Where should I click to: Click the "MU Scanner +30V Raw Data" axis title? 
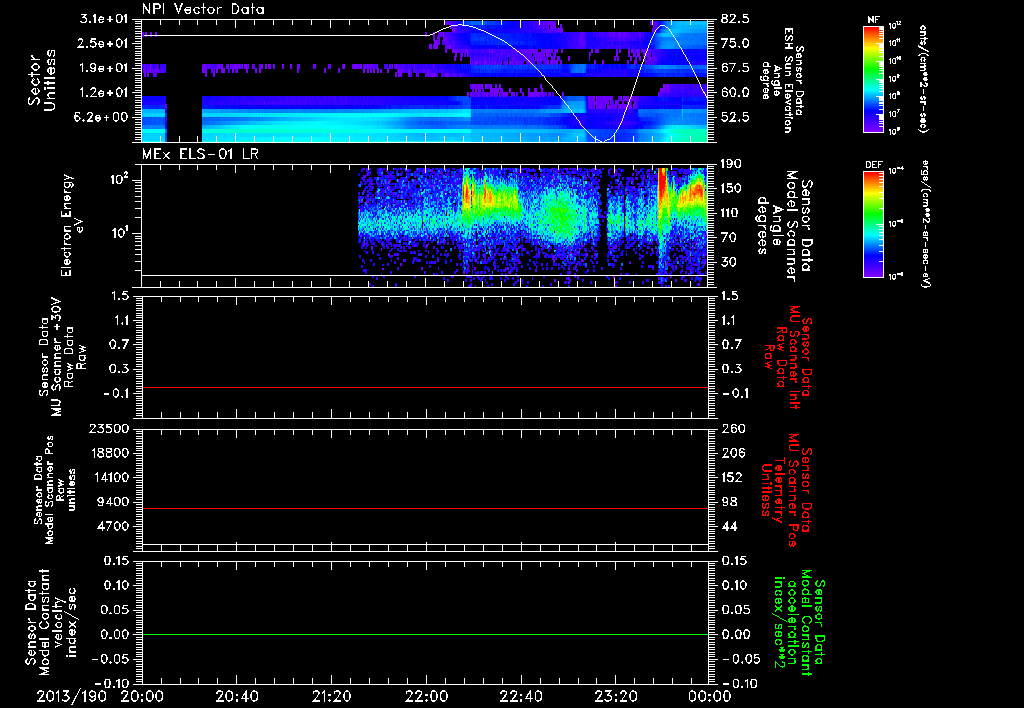click(62, 357)
